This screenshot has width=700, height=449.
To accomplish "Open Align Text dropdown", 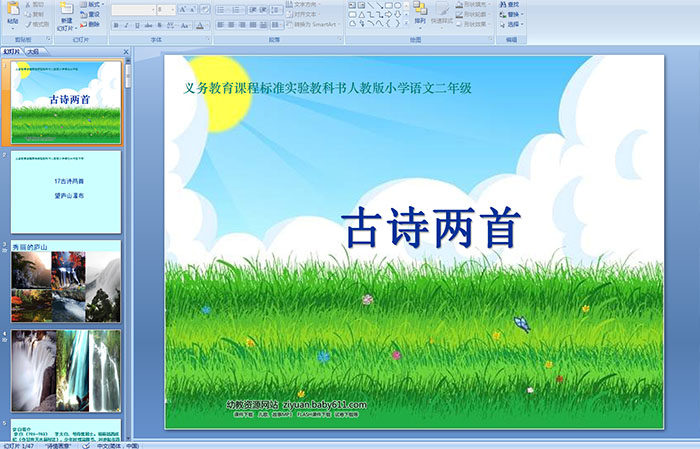I will [x=302, y=14].
